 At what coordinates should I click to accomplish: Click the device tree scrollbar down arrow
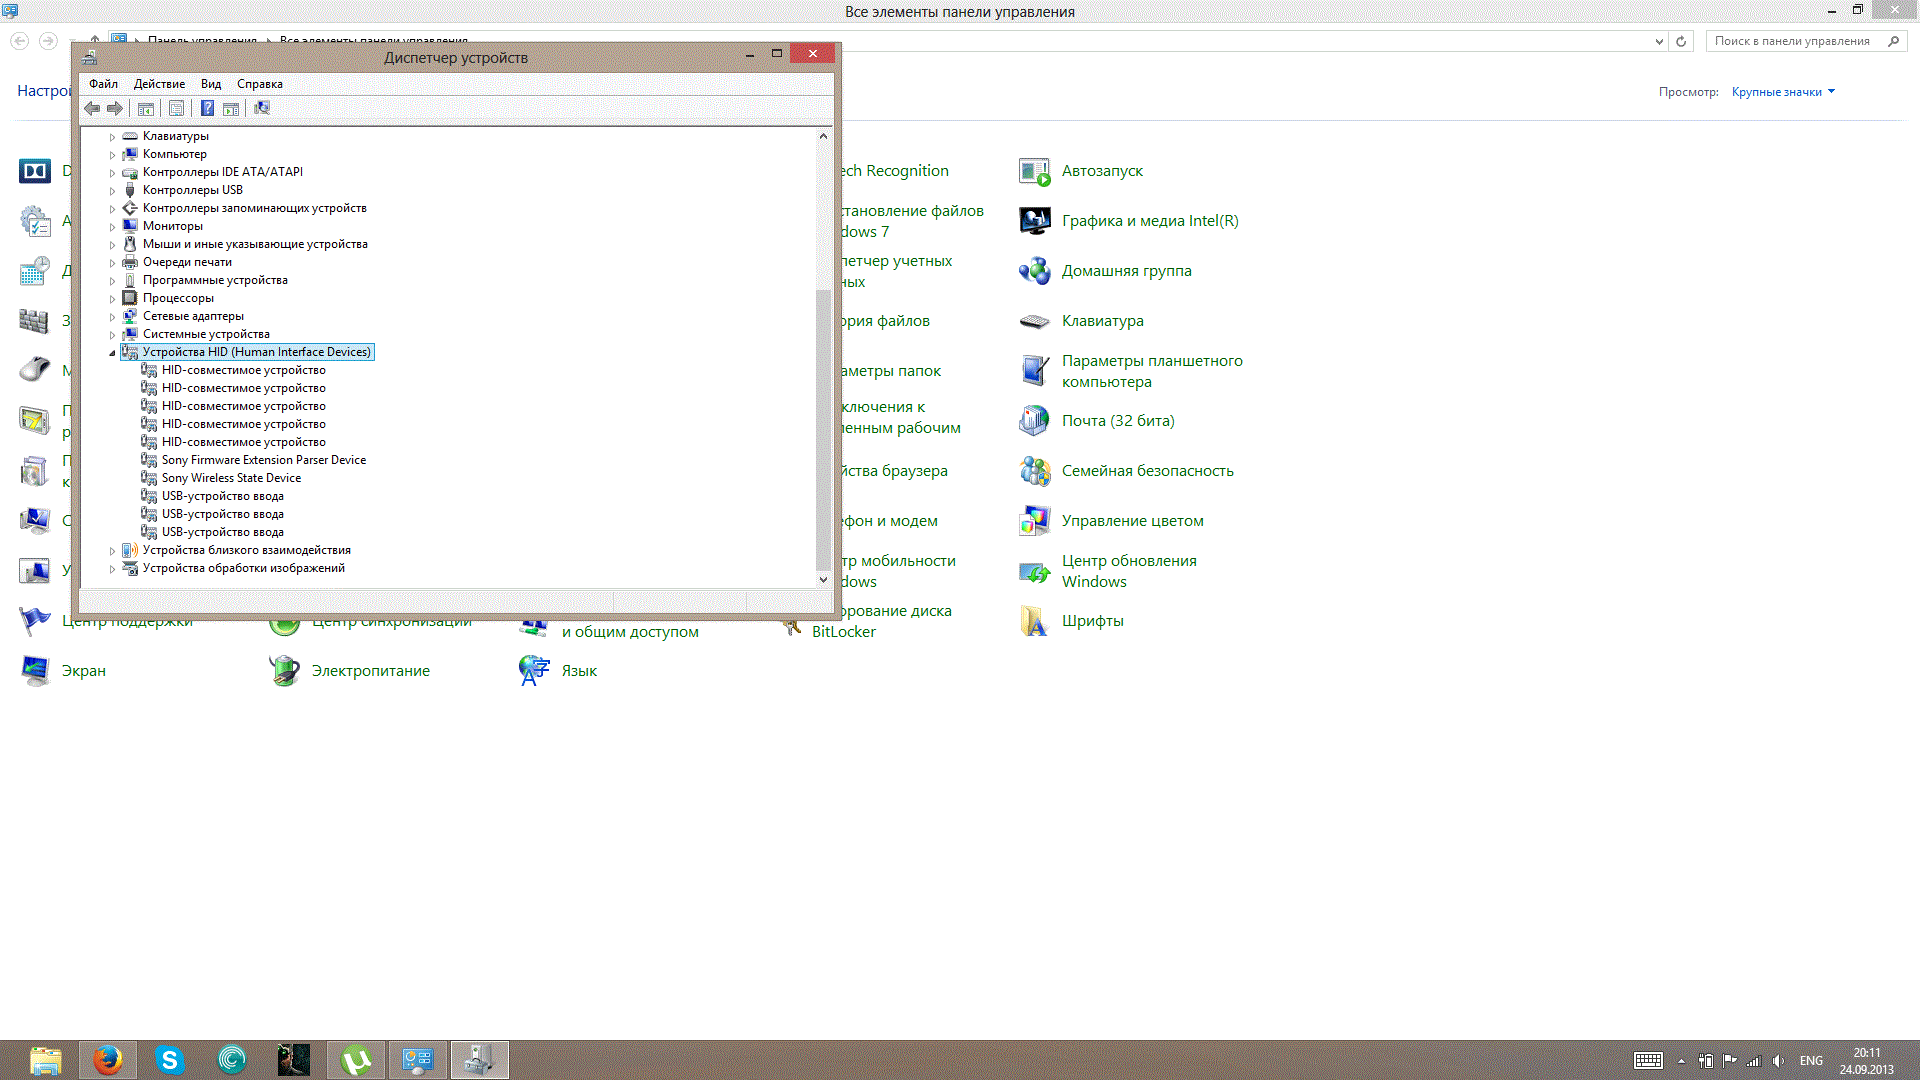tap(823, 579)
